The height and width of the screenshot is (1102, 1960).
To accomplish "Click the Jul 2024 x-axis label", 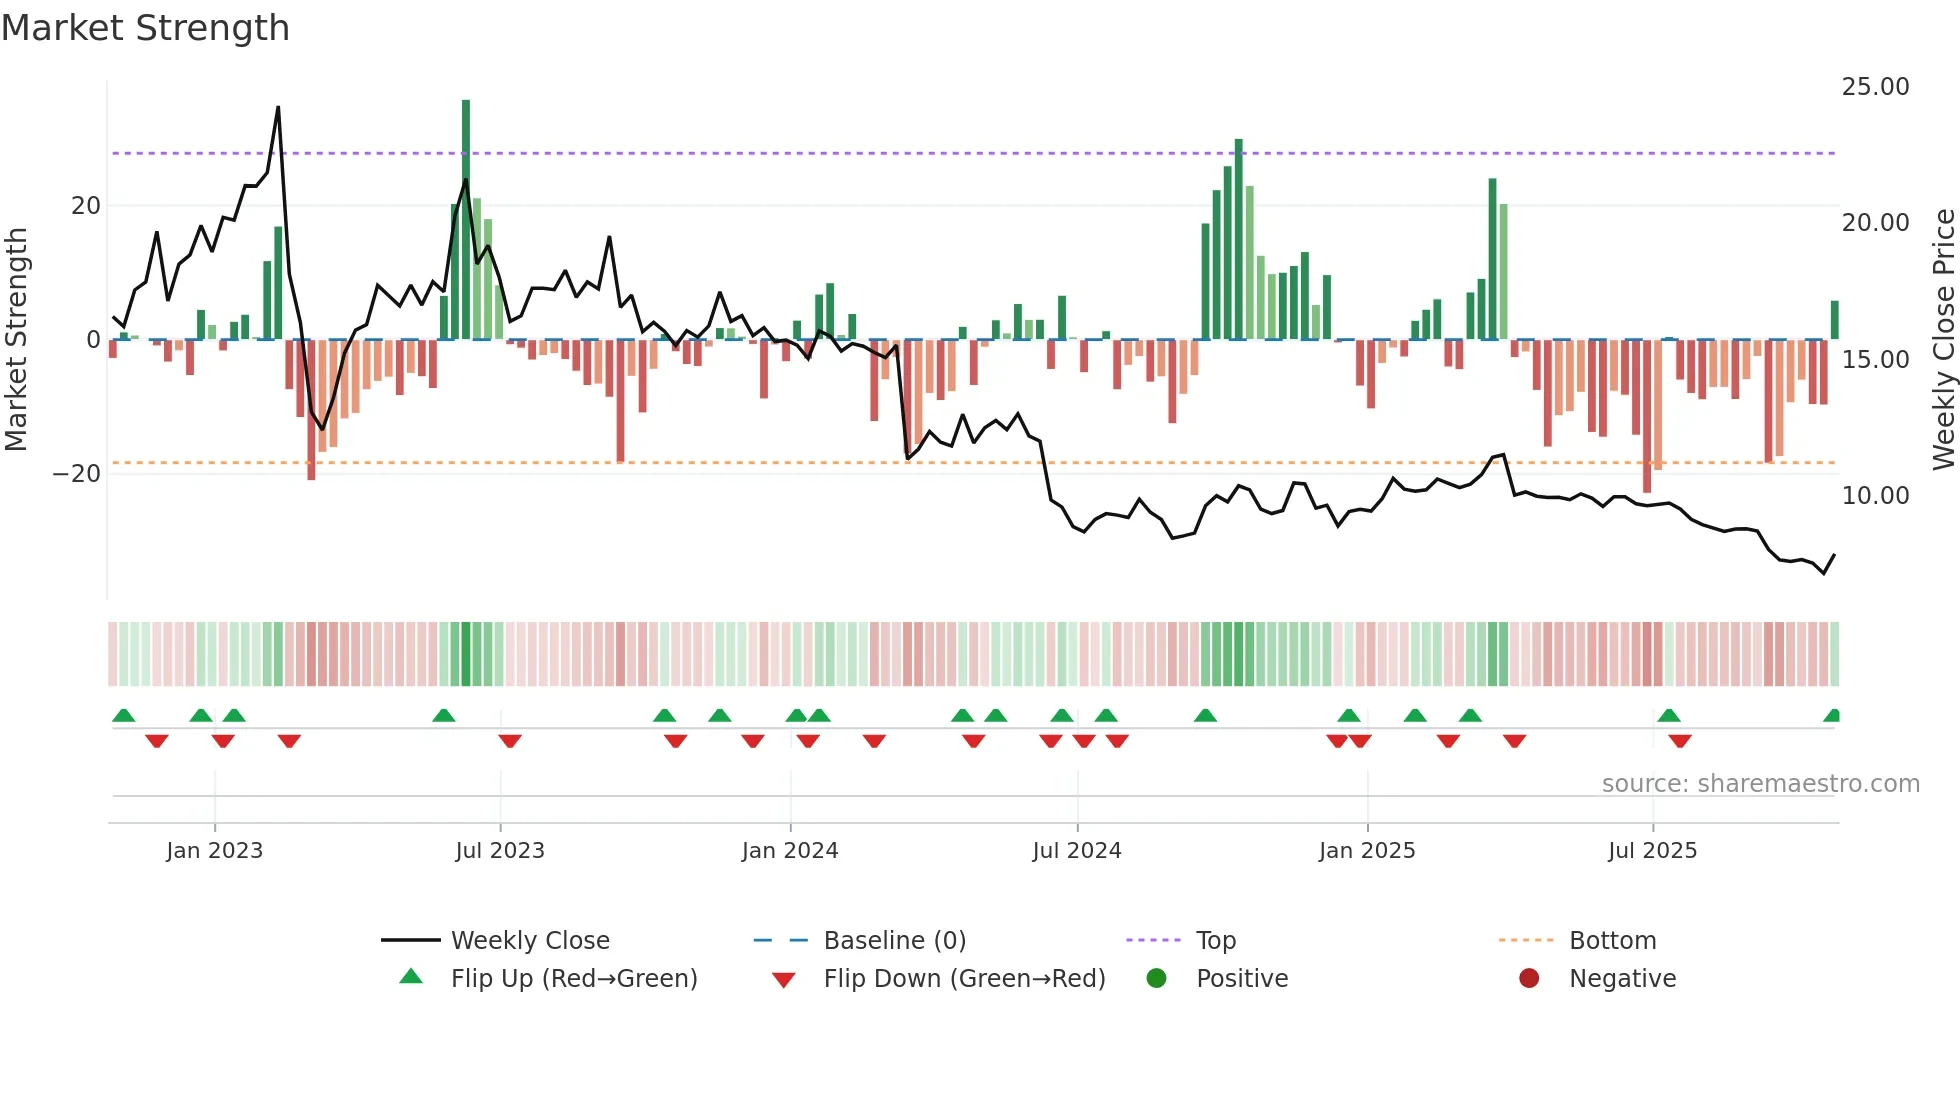I will (1077, 850).
